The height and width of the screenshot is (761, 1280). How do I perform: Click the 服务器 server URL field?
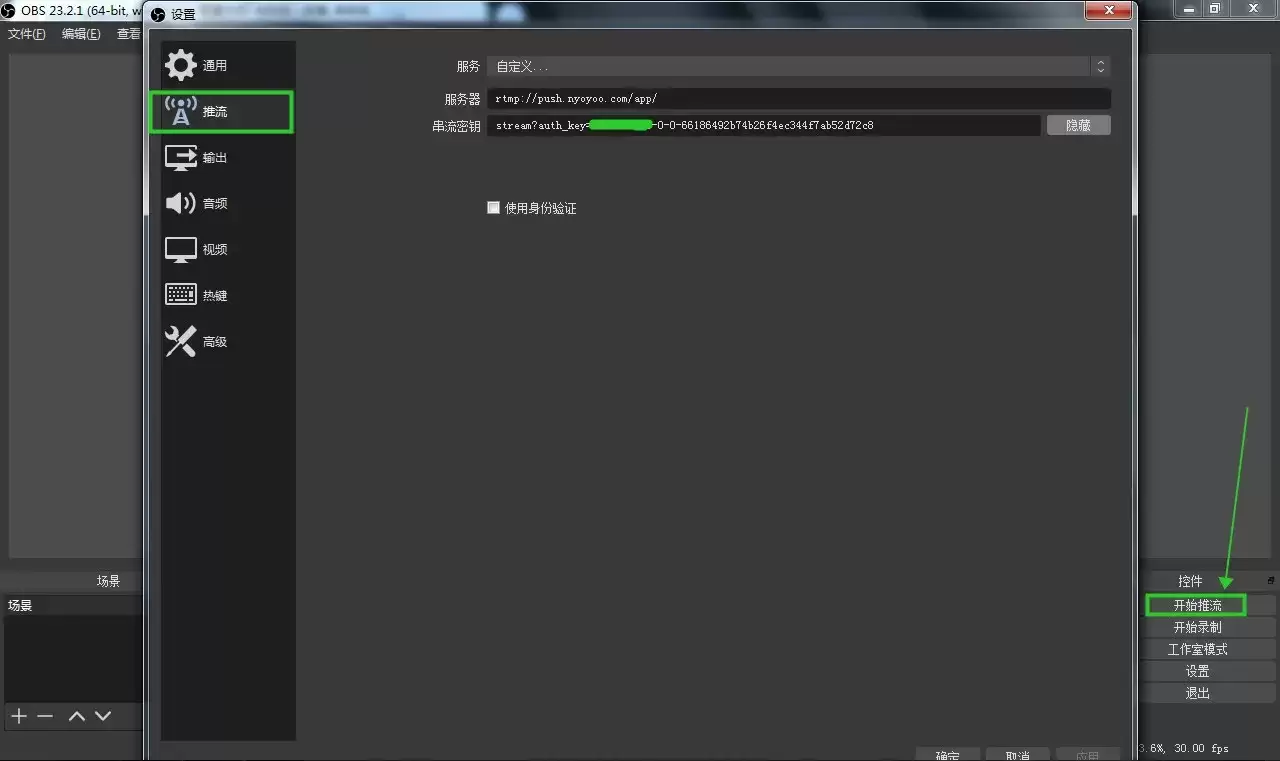click(x=798, y=98)
